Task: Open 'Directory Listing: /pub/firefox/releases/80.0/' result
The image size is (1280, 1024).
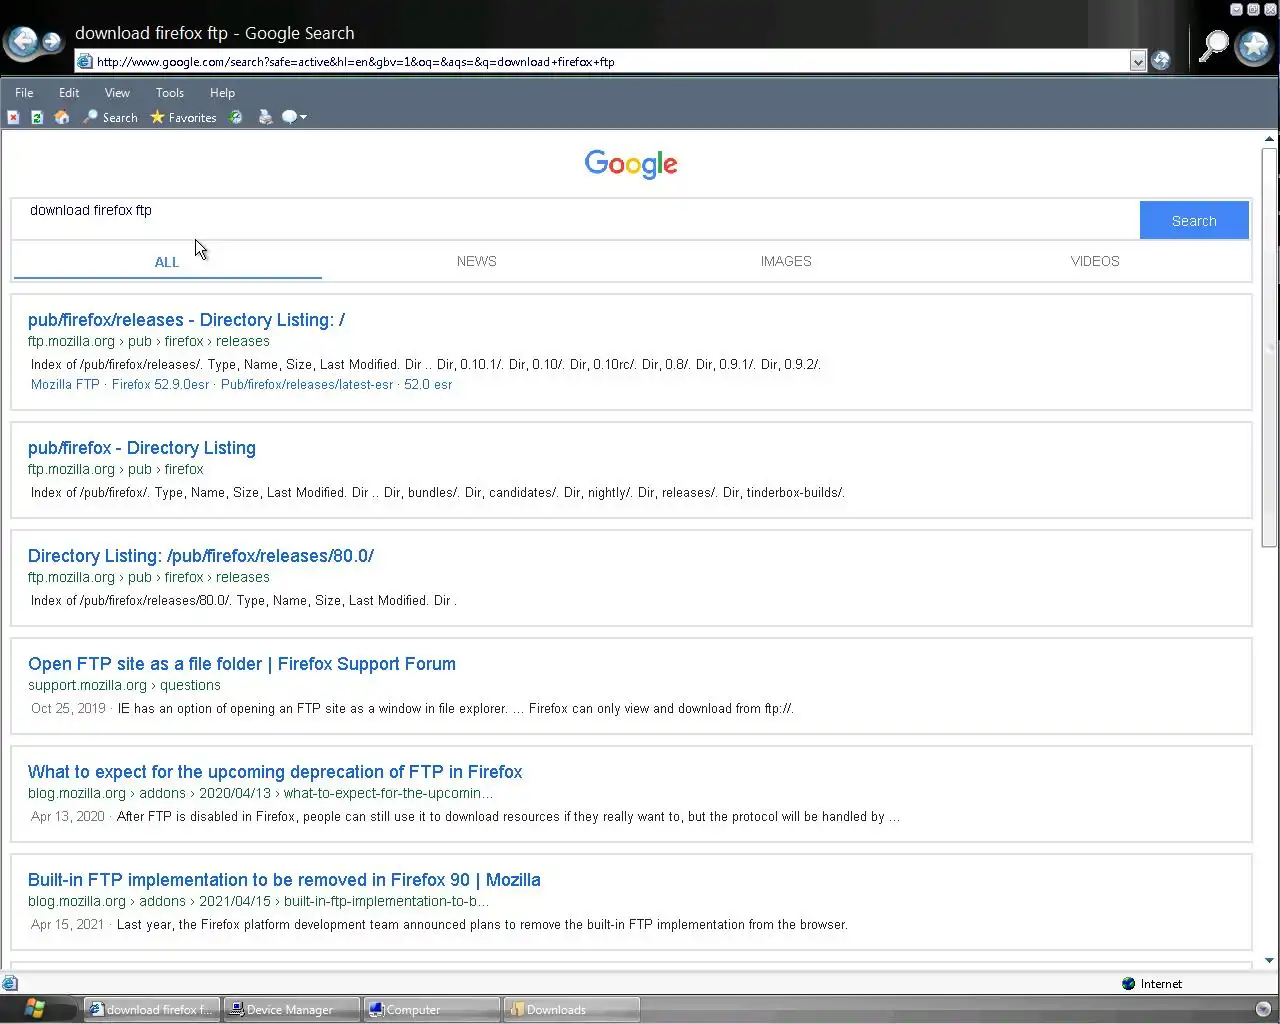Action: point(200,556)
